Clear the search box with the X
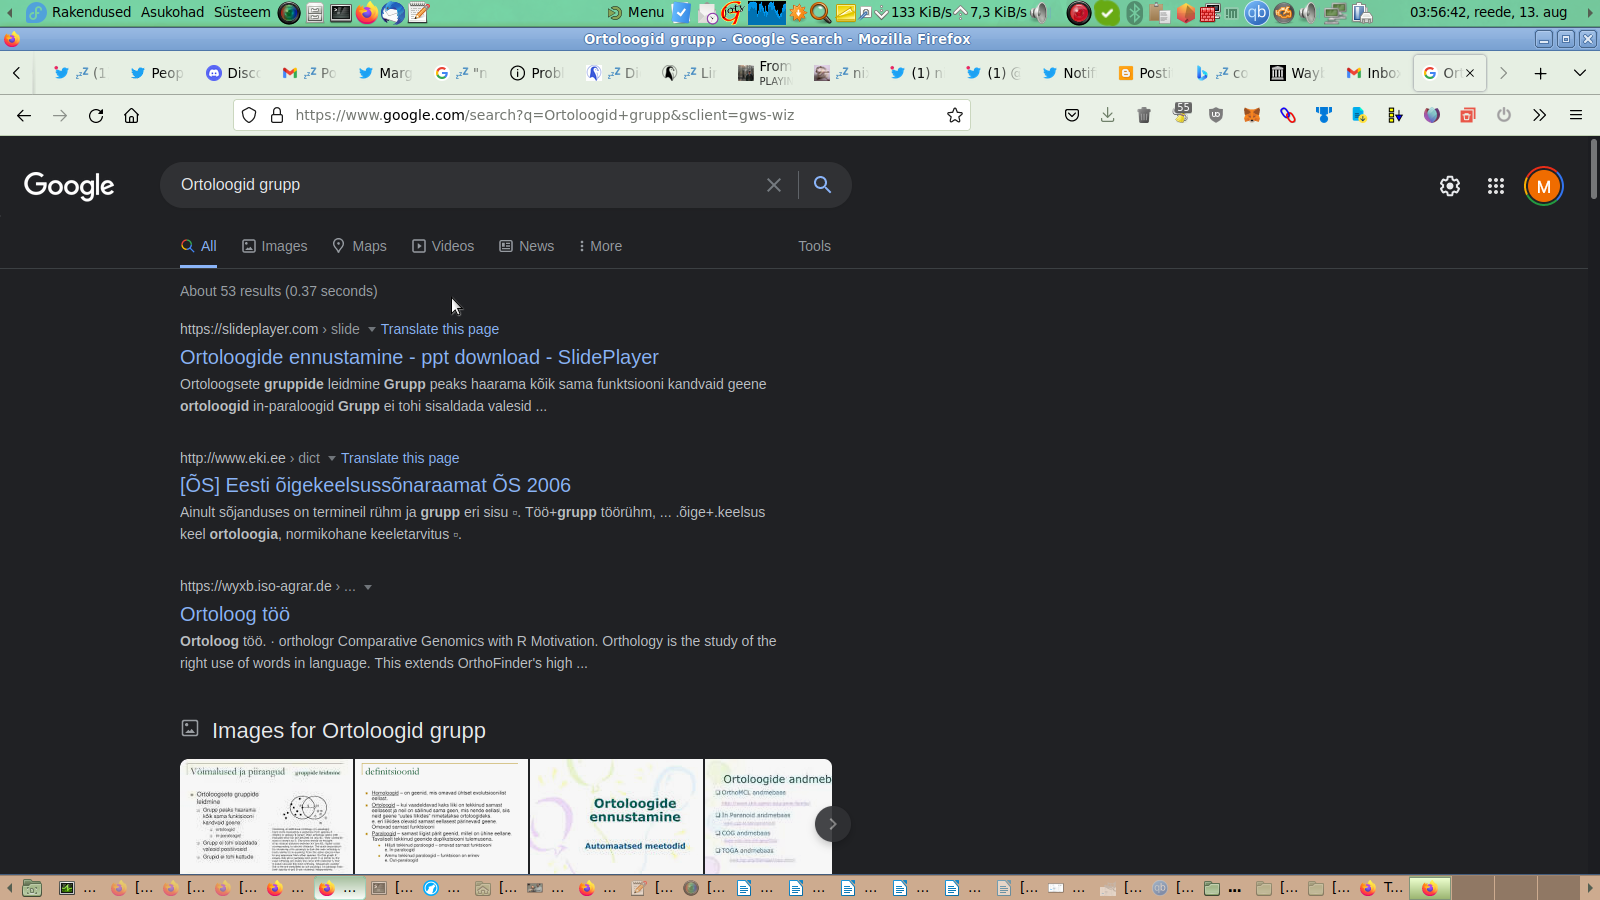Screen dimensions: 1600x900 (x=774, y=185)
